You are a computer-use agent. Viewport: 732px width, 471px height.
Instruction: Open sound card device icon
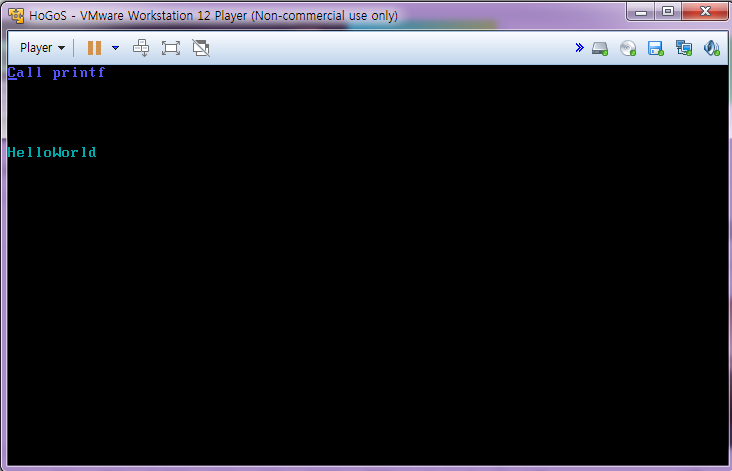[x=711, y=48]
